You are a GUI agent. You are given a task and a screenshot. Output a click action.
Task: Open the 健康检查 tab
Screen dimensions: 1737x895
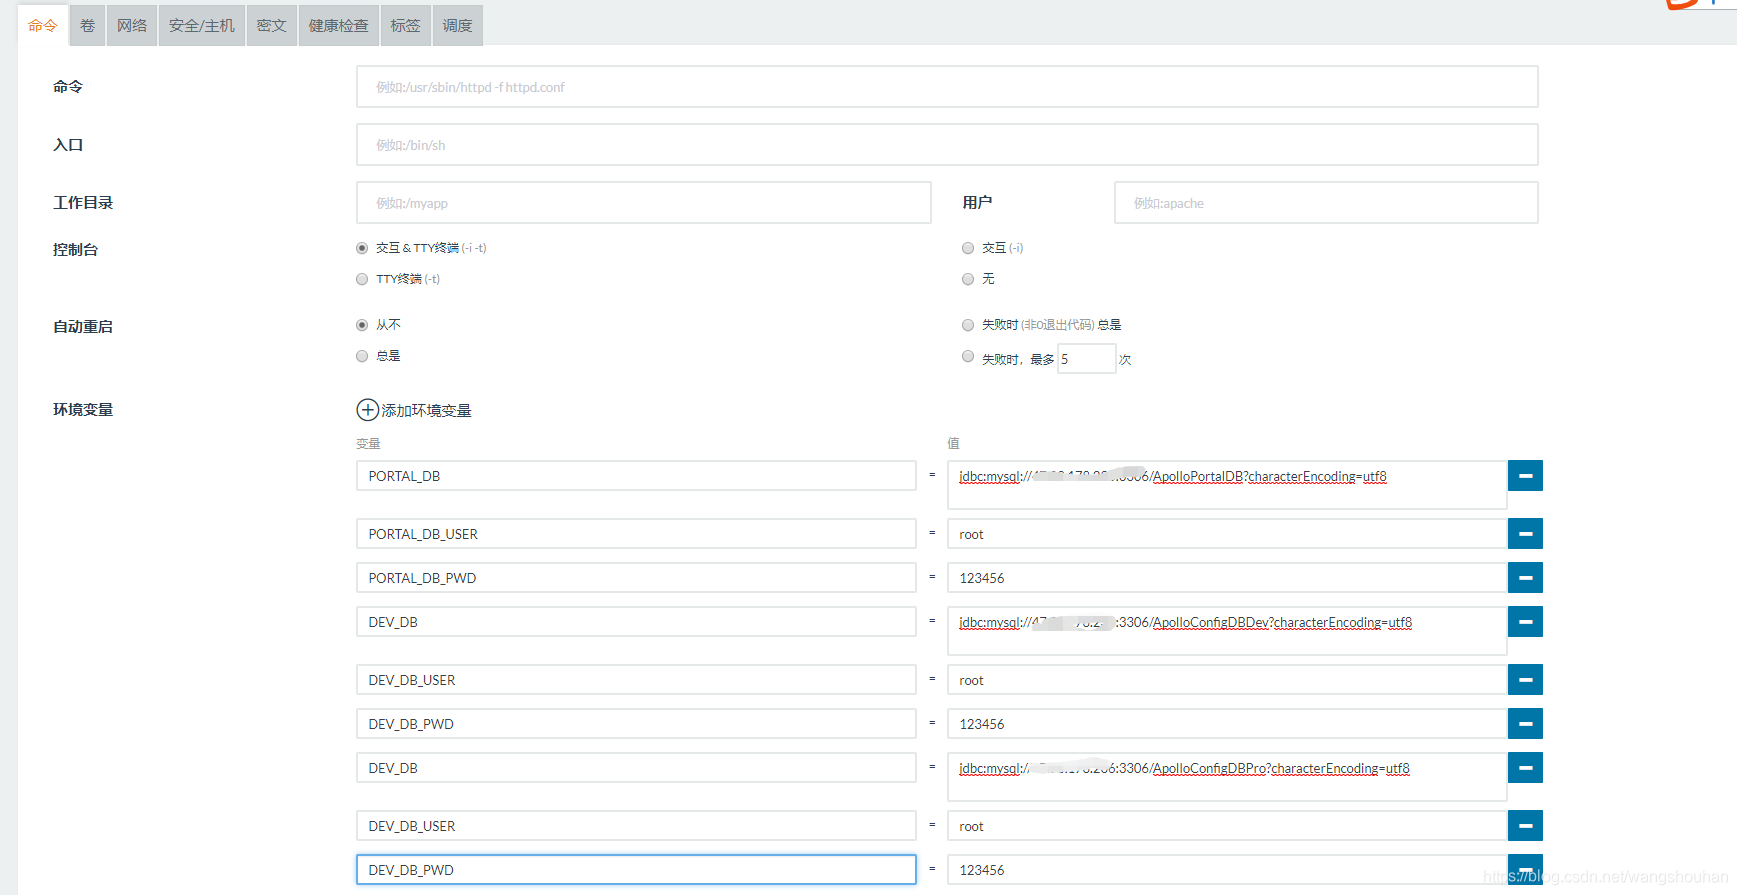coord(339,26)
